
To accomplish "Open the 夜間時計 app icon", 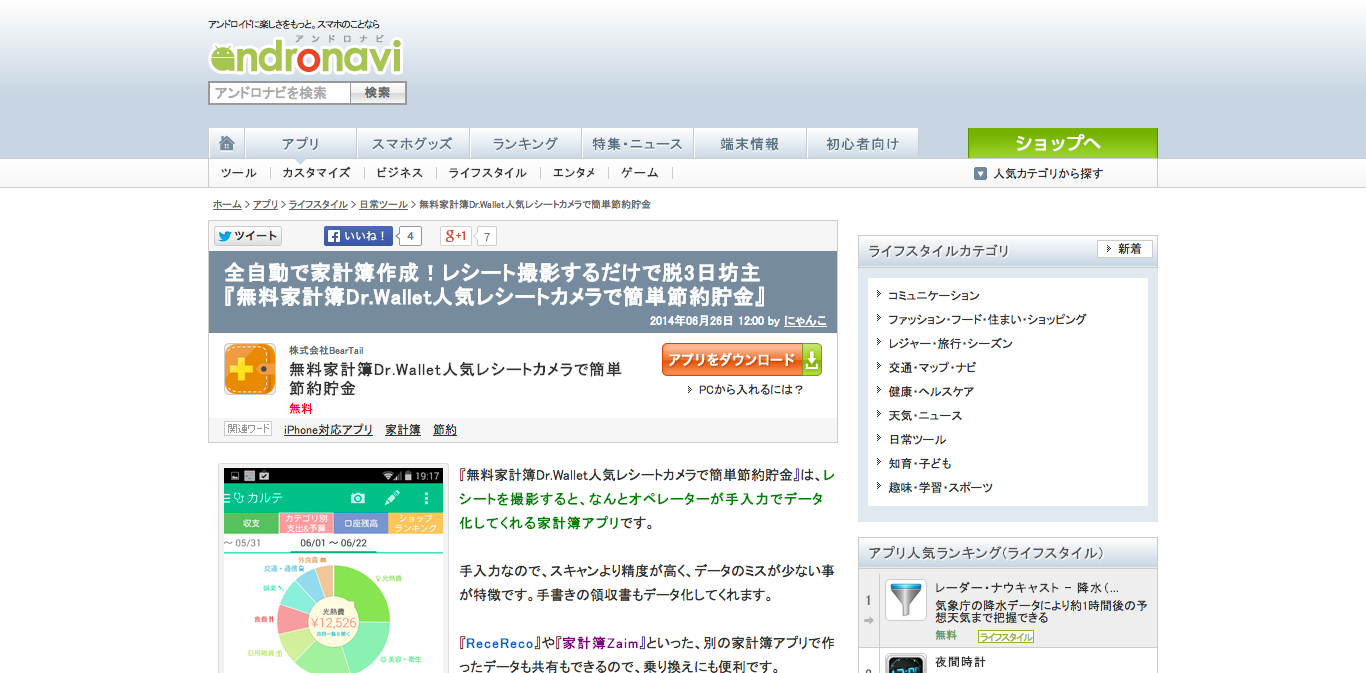I will click(x=906, y=664).
